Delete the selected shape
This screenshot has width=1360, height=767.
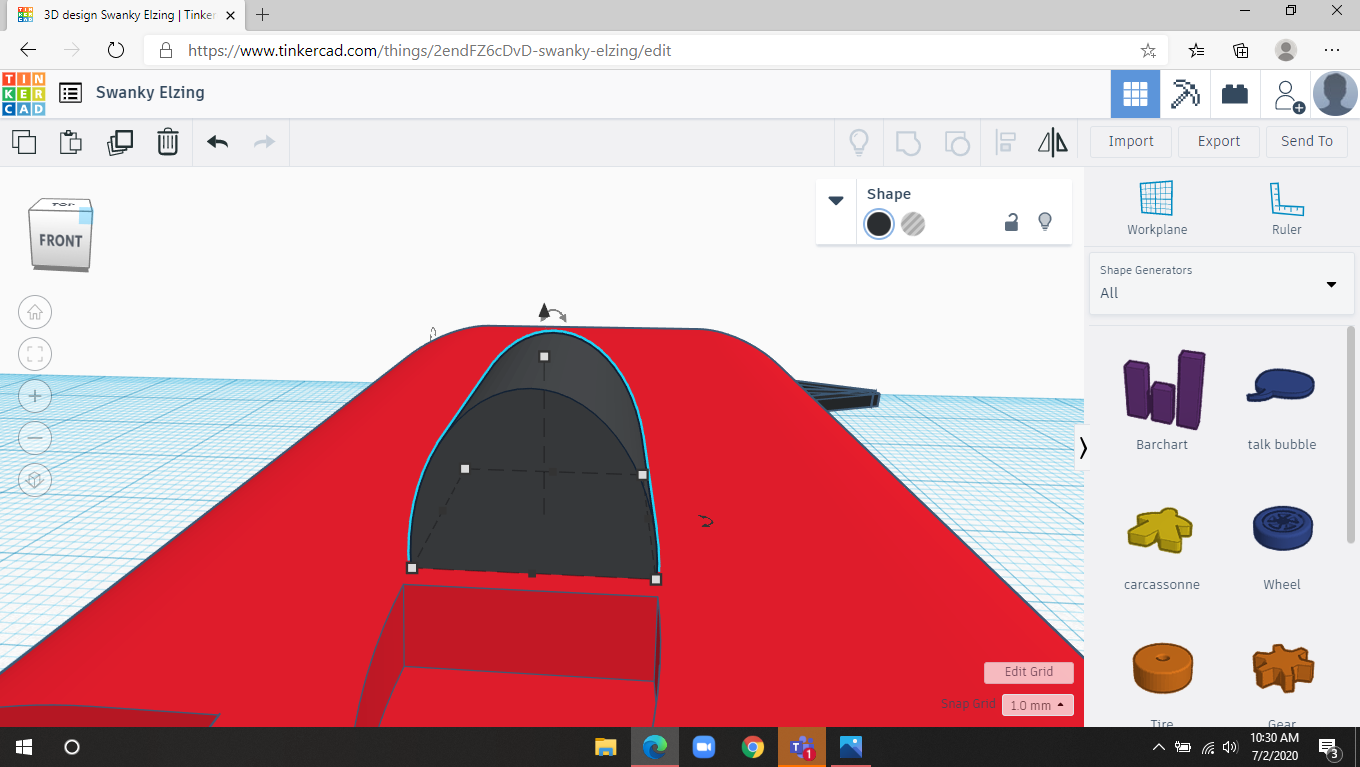[x=167, y=142]
